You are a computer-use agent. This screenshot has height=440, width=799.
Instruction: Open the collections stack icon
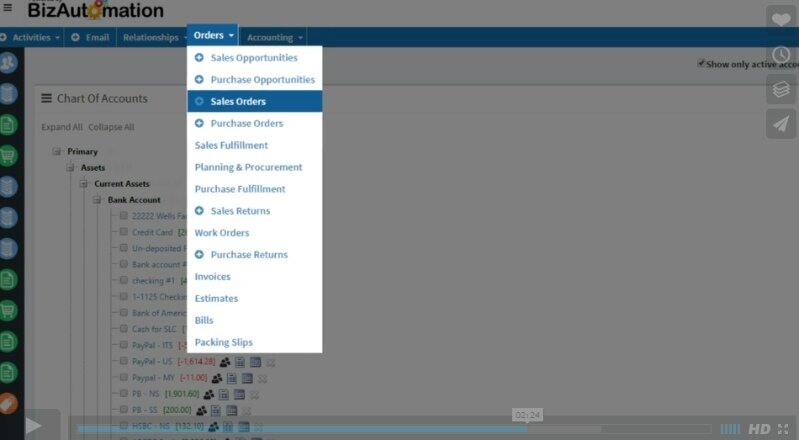point(781,88)
